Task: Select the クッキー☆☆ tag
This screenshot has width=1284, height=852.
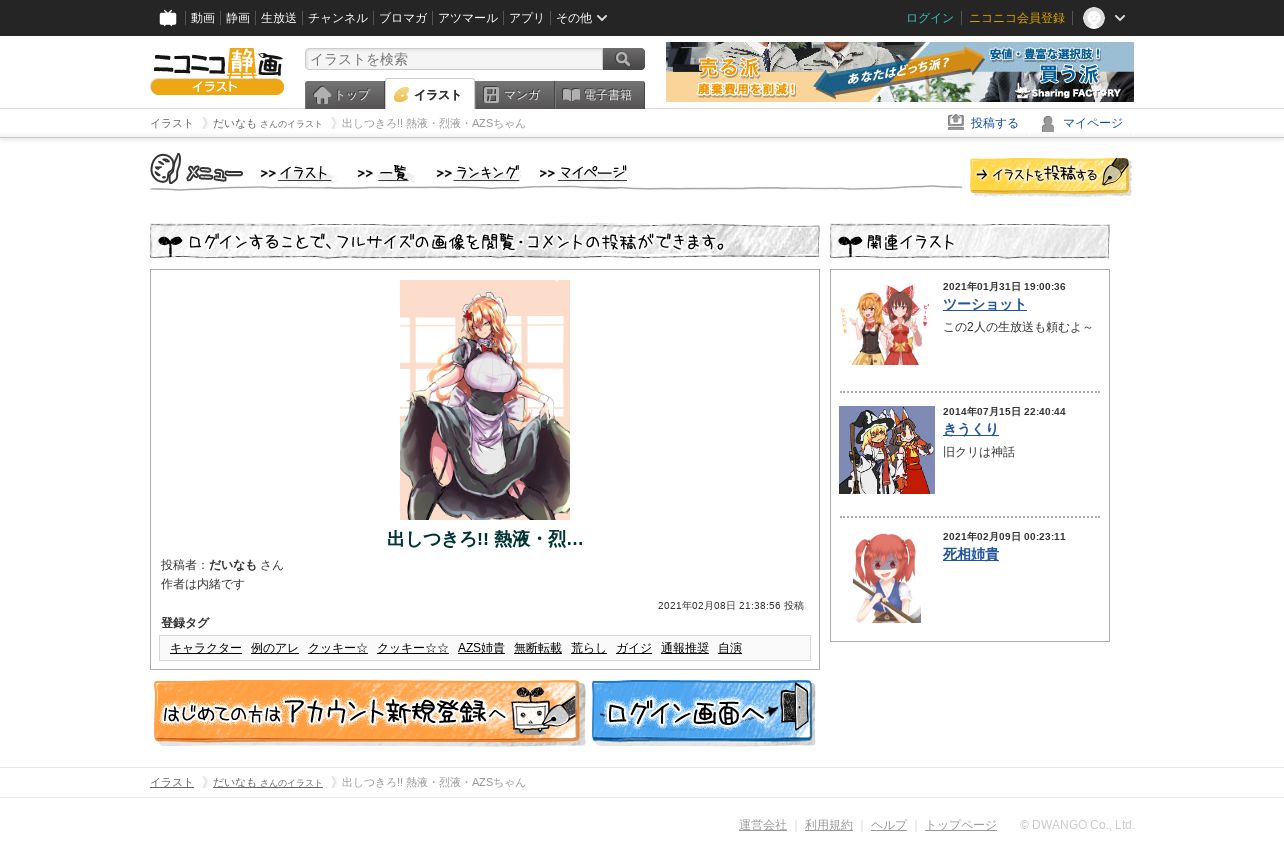Action: pos(413,648)
